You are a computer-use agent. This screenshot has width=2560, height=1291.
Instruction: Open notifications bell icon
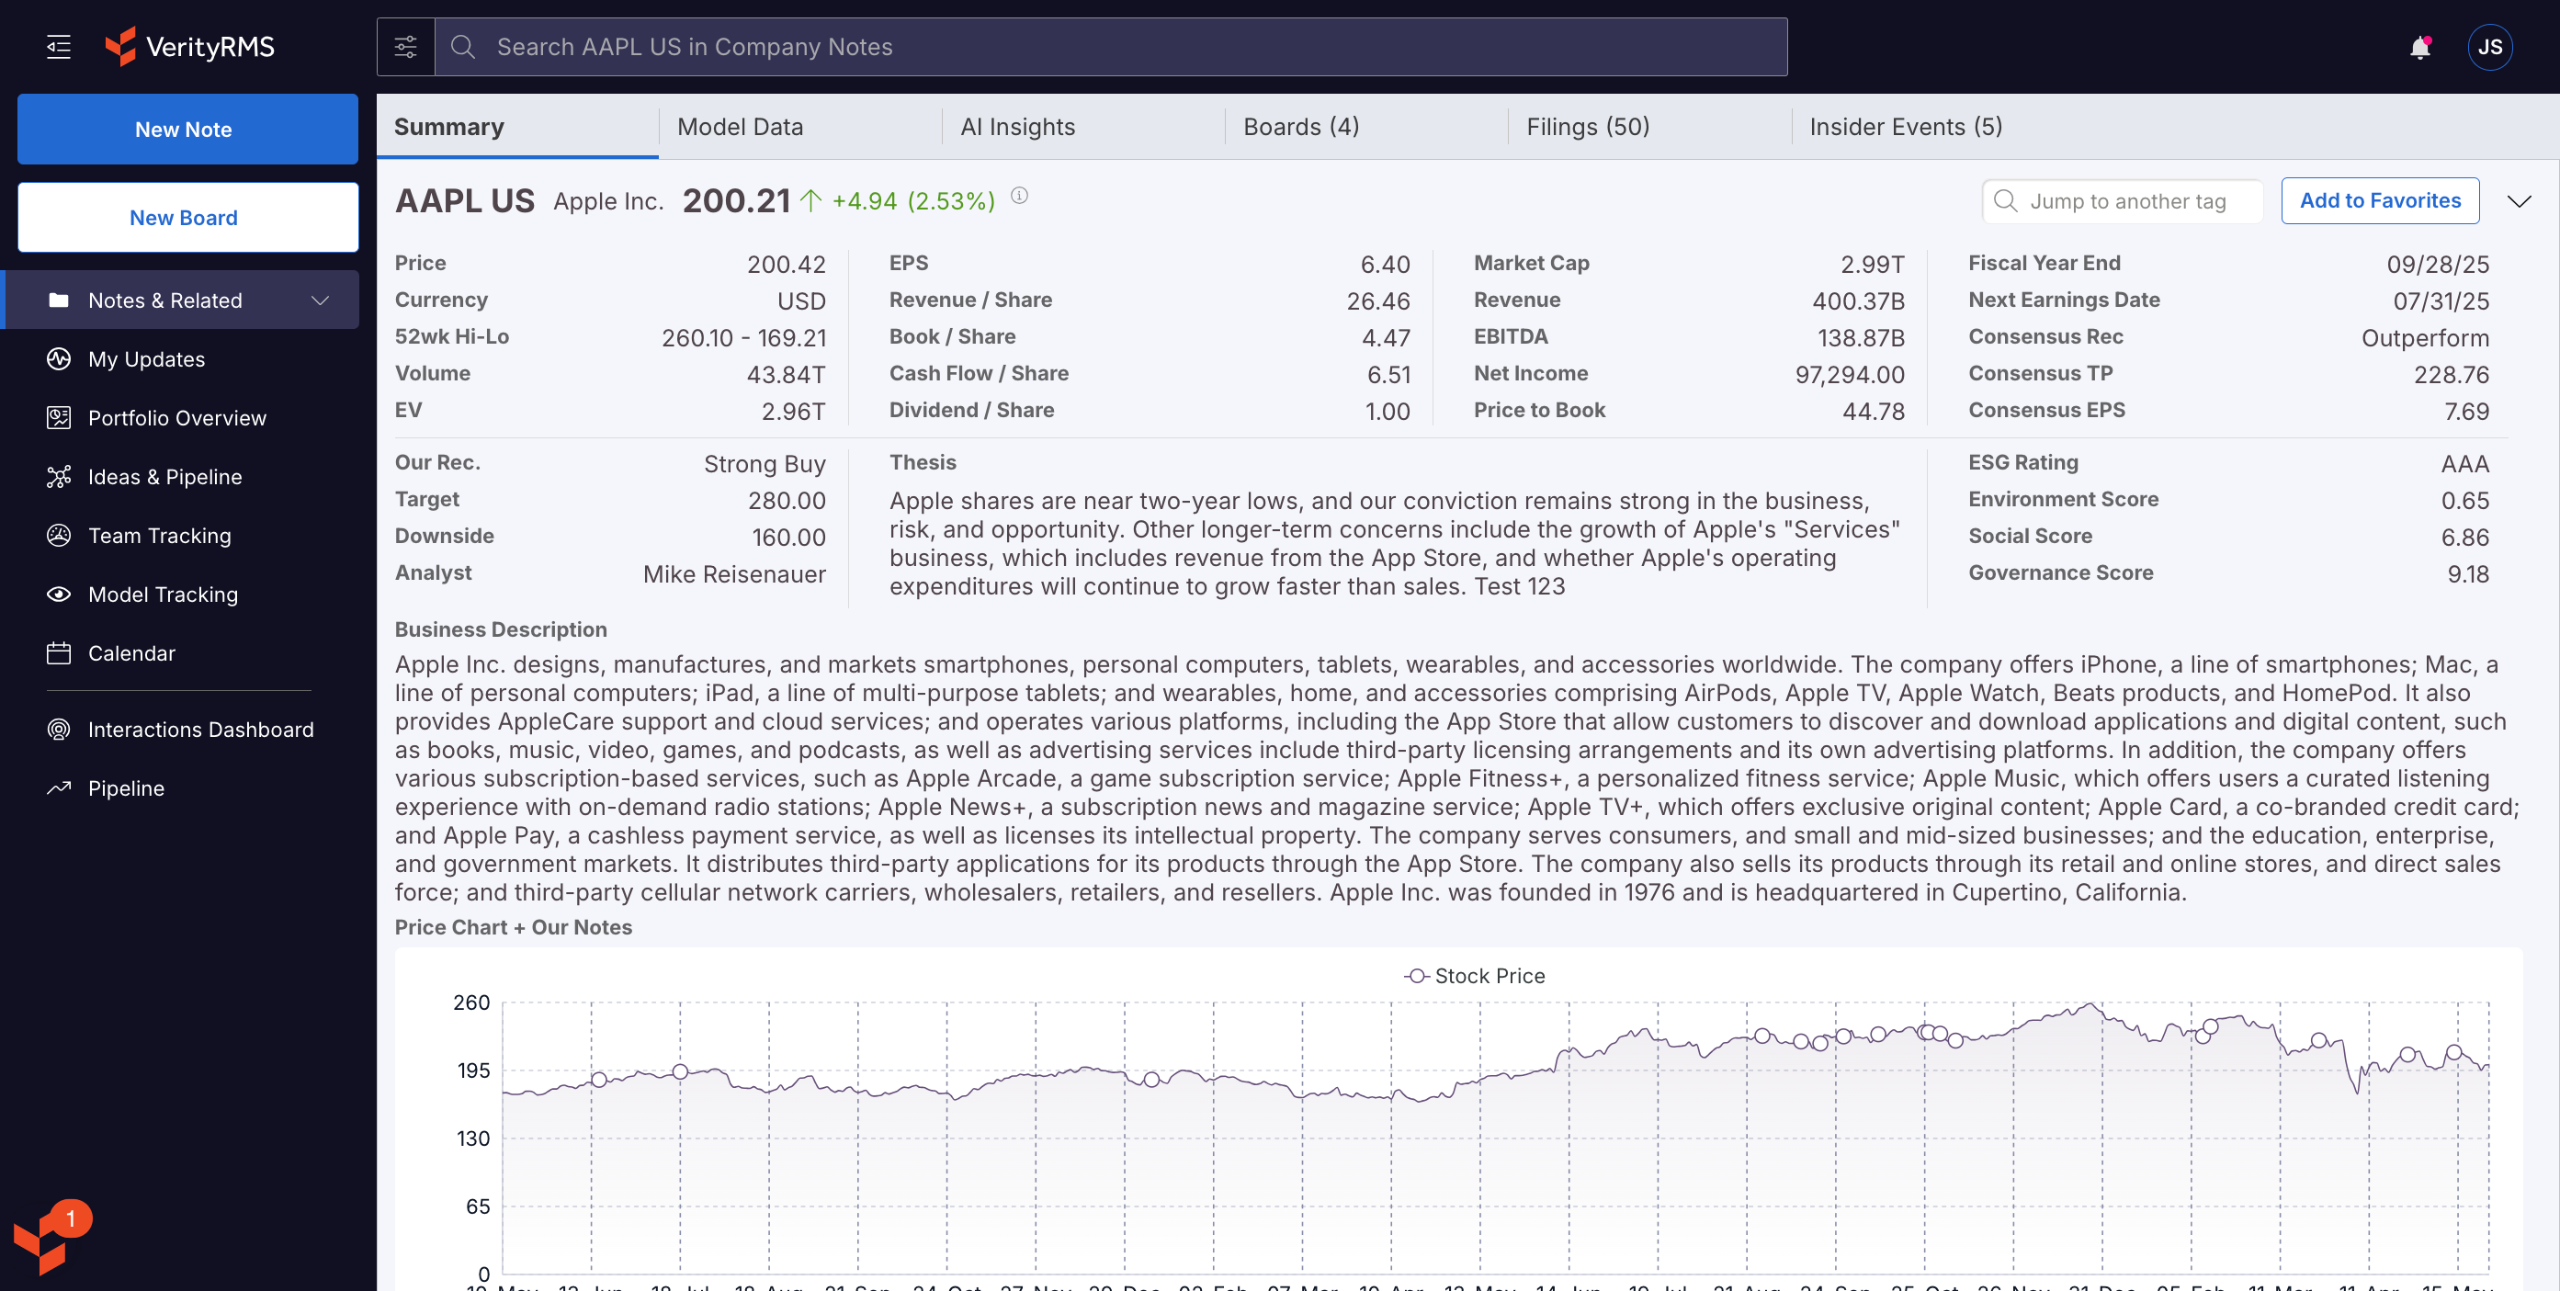click(2420, 47)
